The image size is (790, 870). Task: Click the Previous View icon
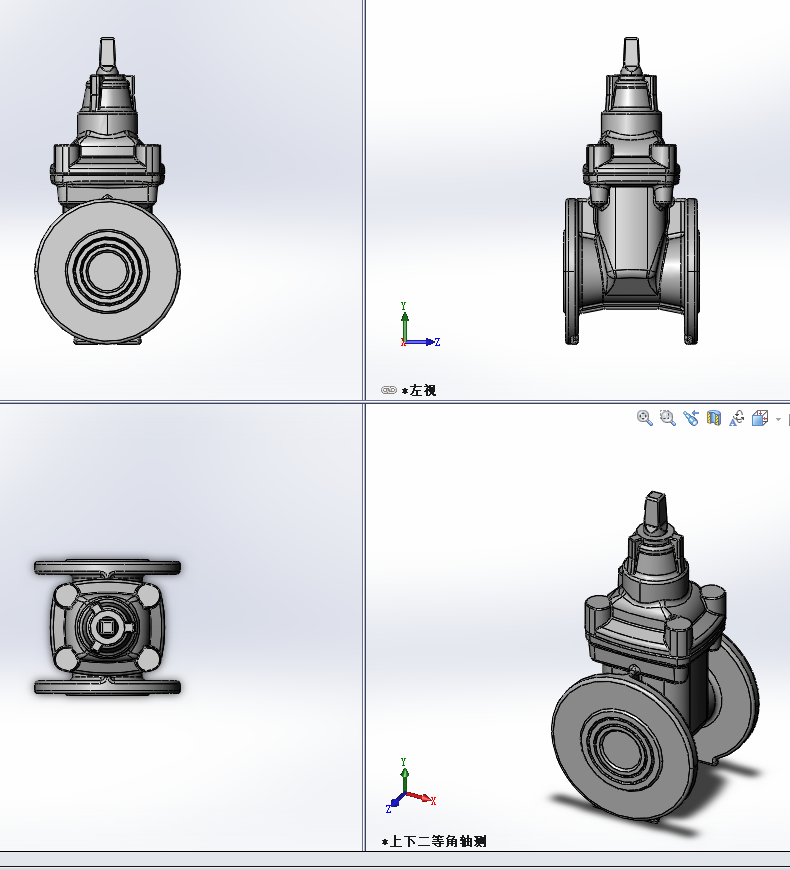691,418
